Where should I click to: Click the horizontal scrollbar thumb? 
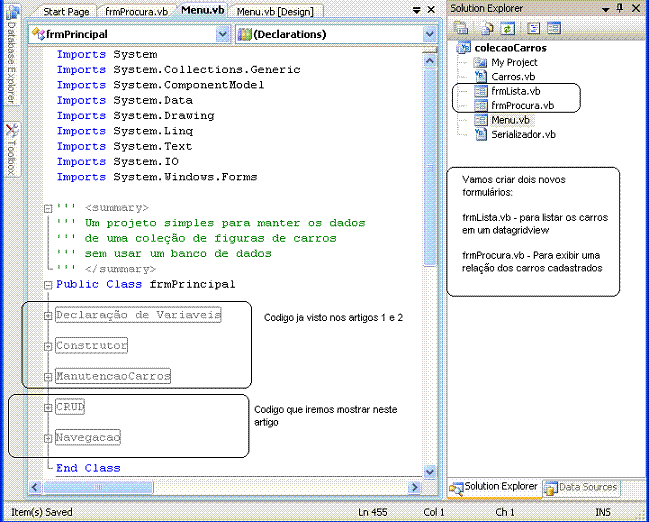click(x=98, y=487)
